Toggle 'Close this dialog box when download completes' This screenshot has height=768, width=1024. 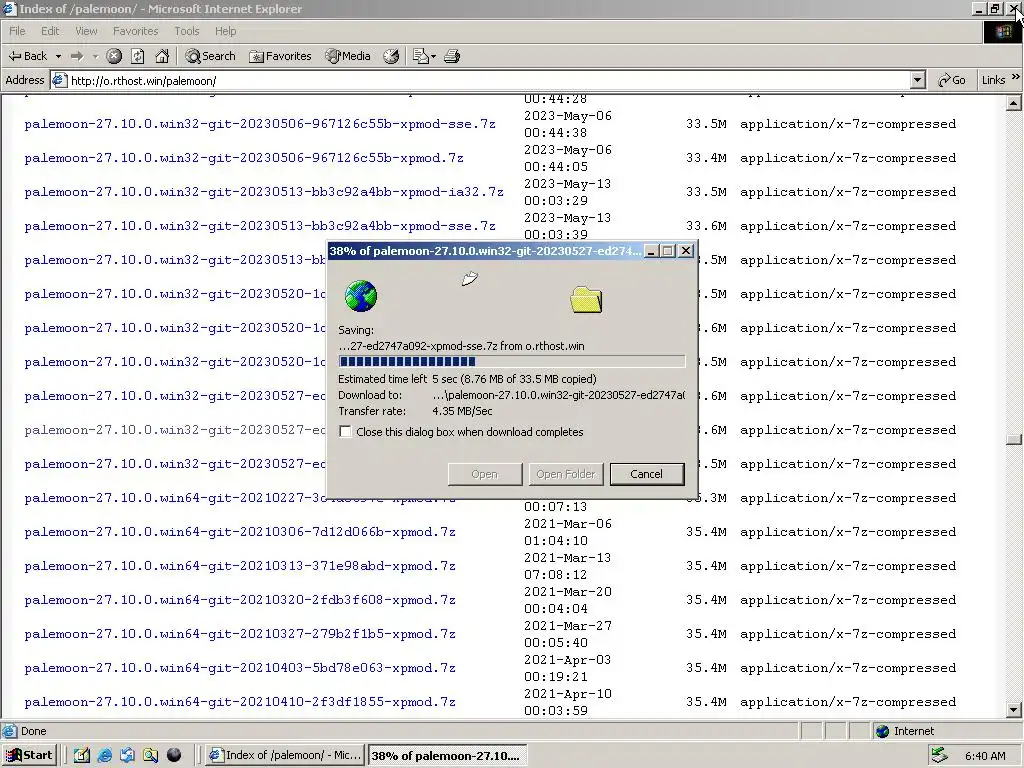point(345,432)
